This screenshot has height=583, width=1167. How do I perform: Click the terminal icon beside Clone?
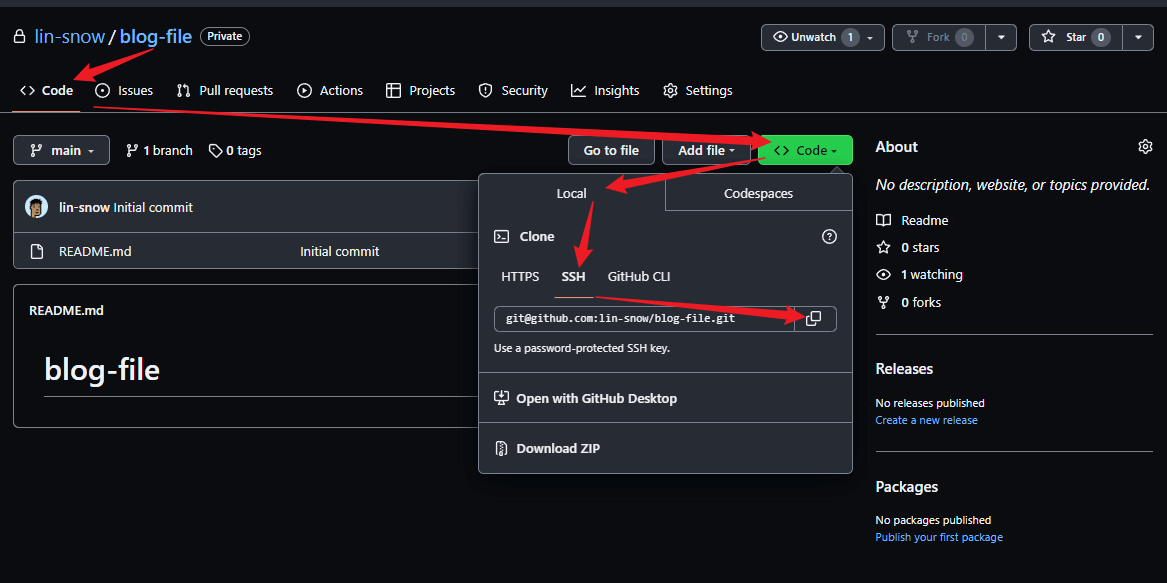(502, 237)
